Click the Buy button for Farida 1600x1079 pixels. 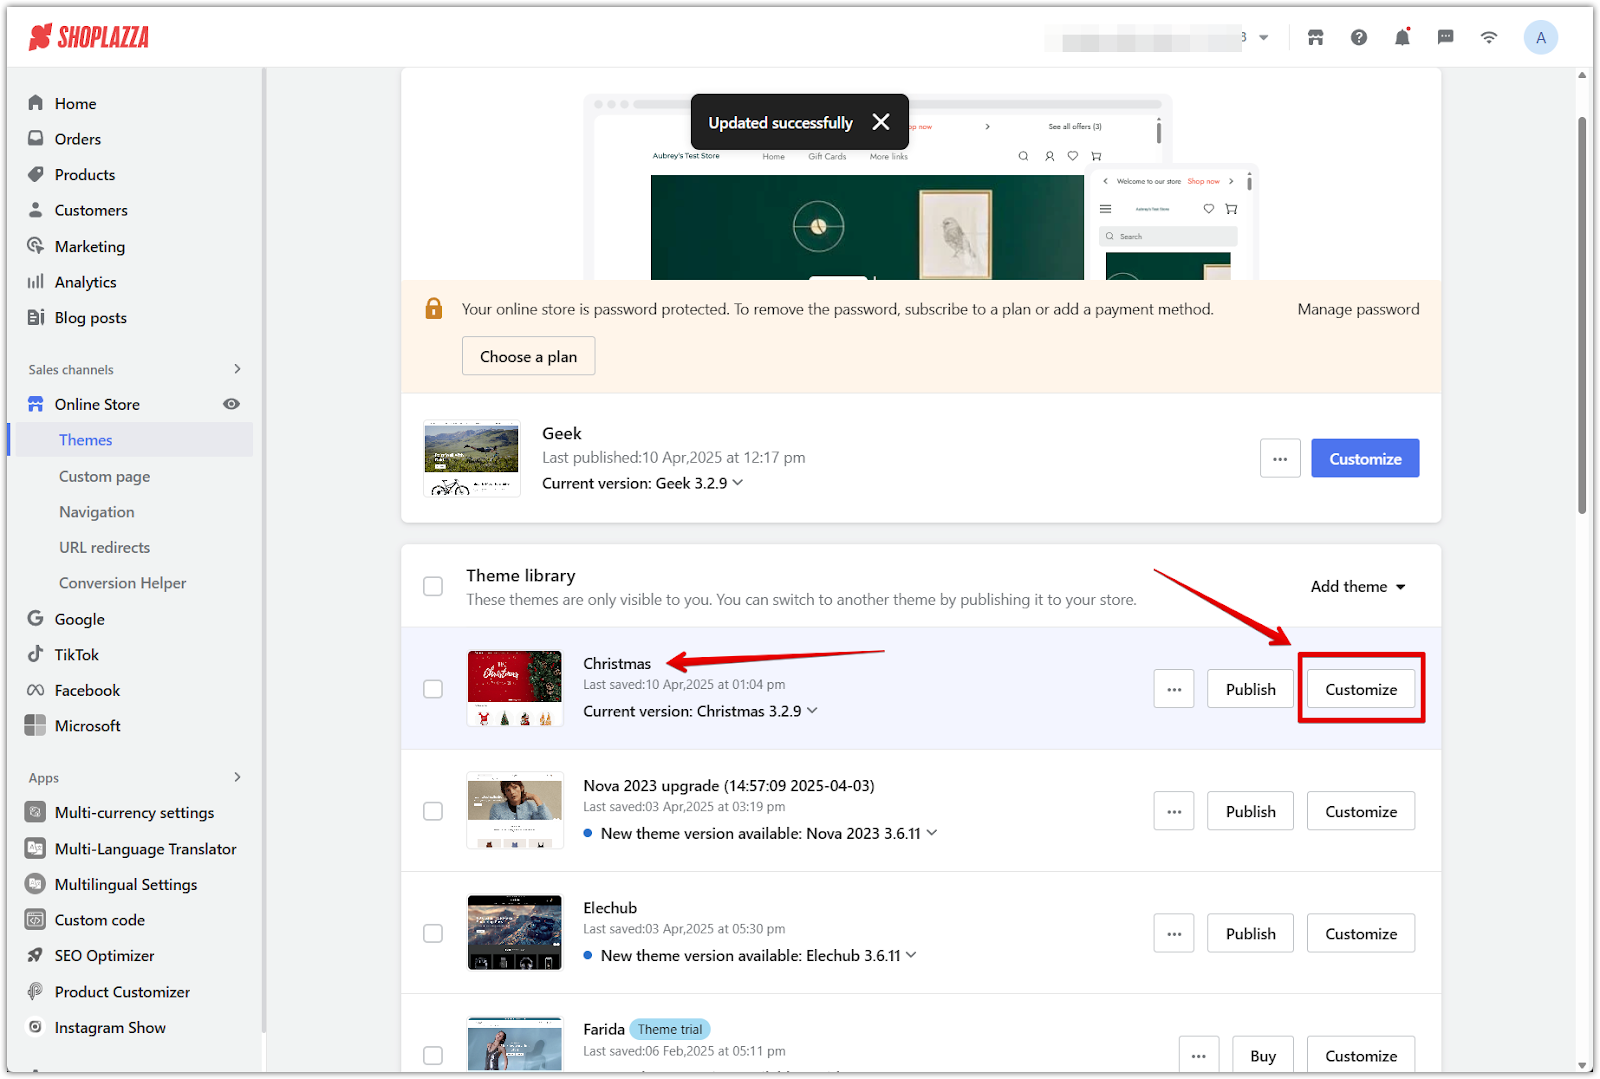coord(1262,1055)
